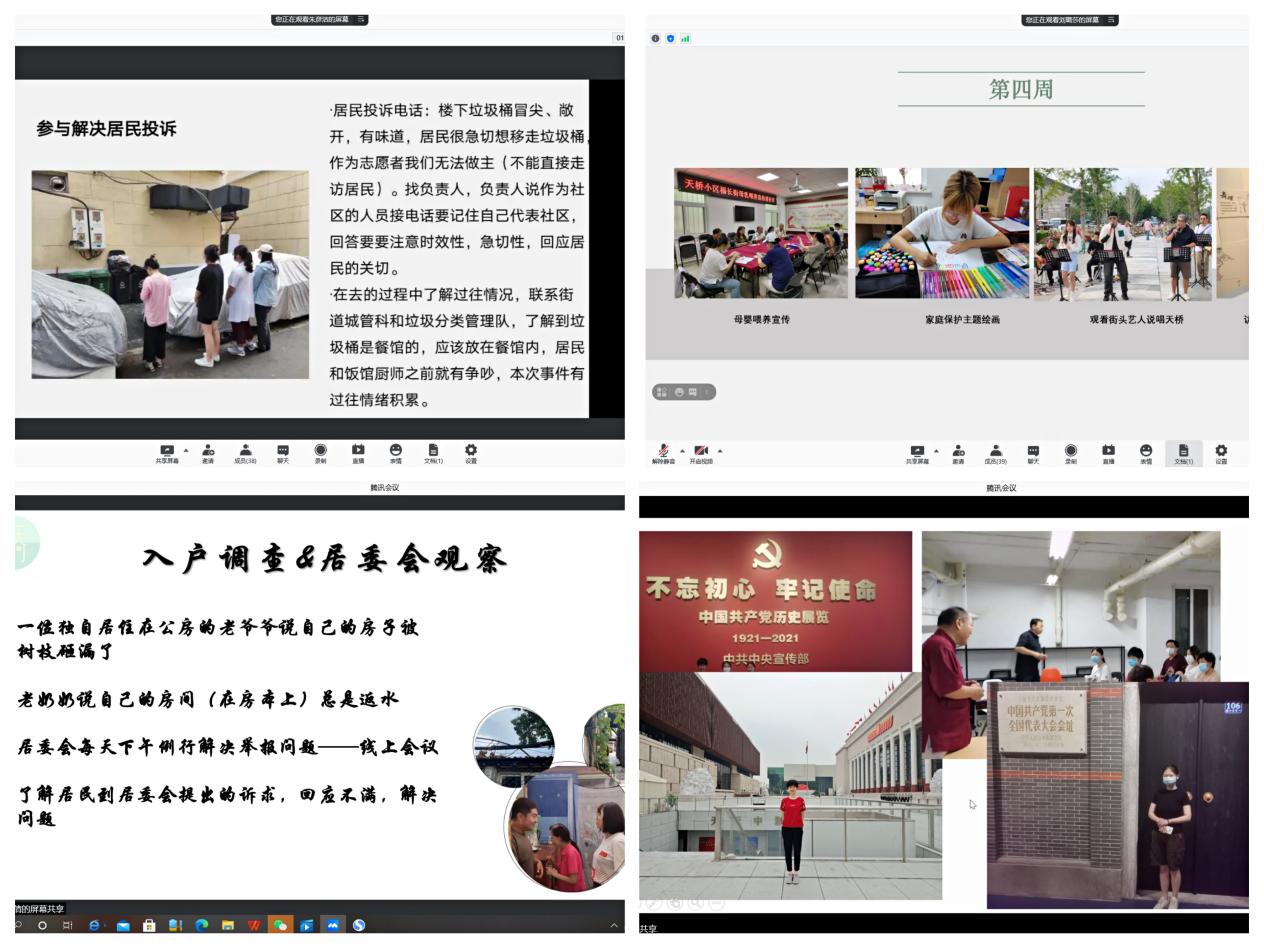Show hidden system tray icons chevron
The image size is (1264, 948).
coord(613,925)
